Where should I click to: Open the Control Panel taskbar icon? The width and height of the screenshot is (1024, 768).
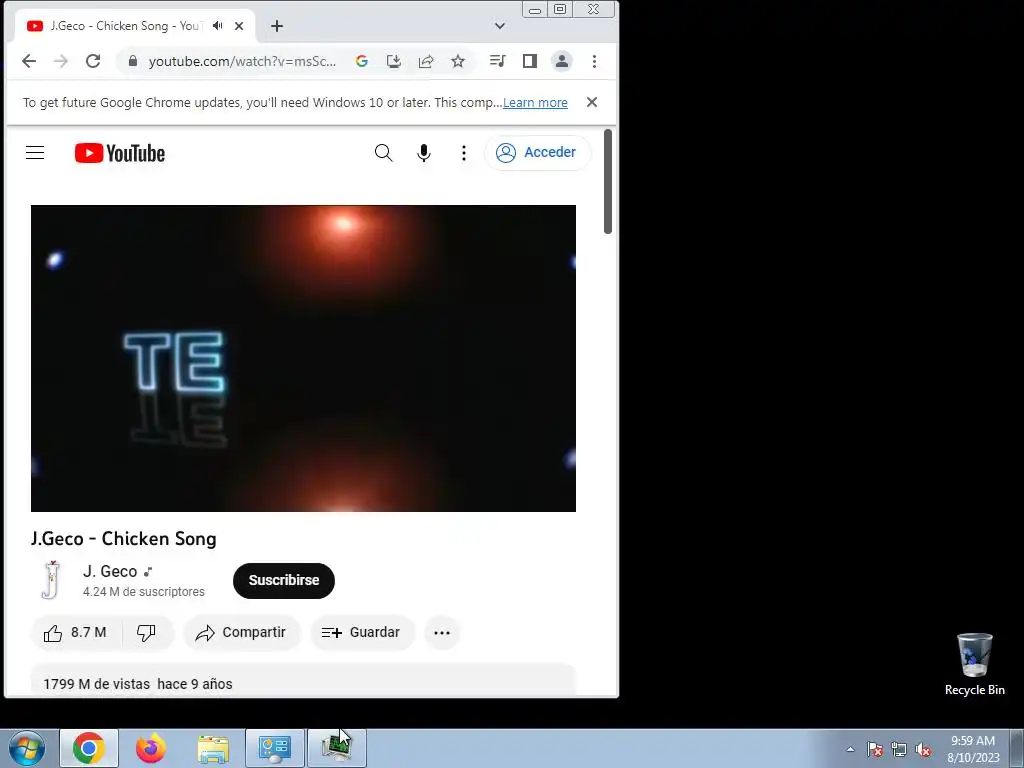point(275,748)
